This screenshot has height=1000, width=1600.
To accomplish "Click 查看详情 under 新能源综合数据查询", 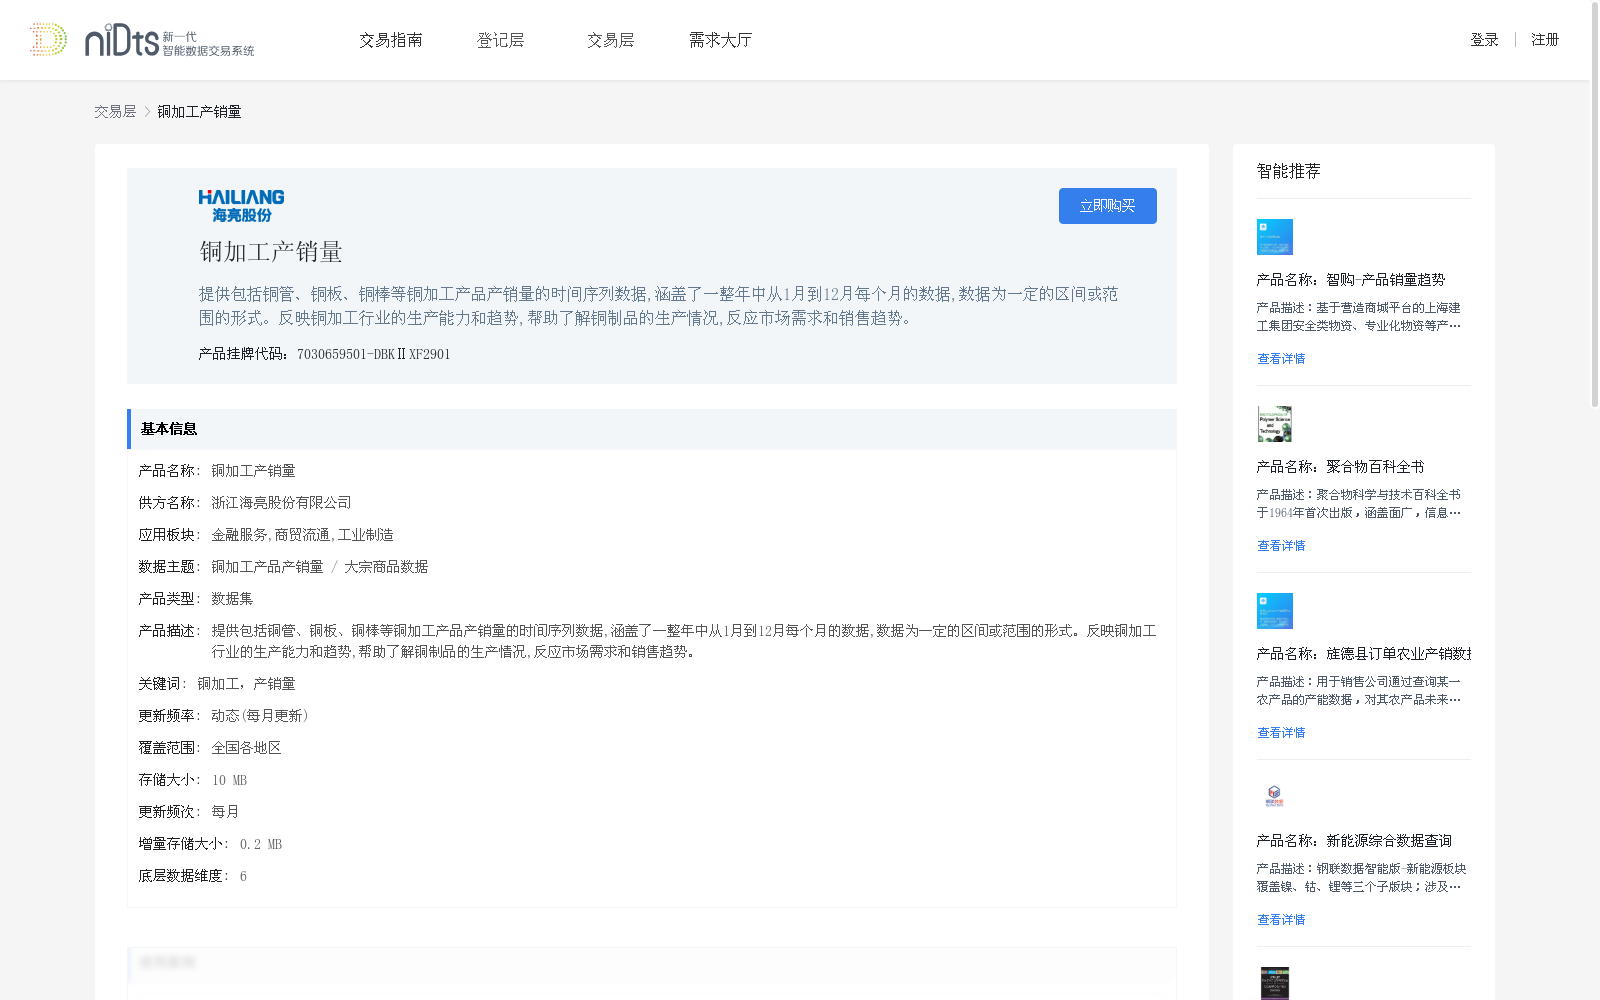I will (x=1281, y=920).
